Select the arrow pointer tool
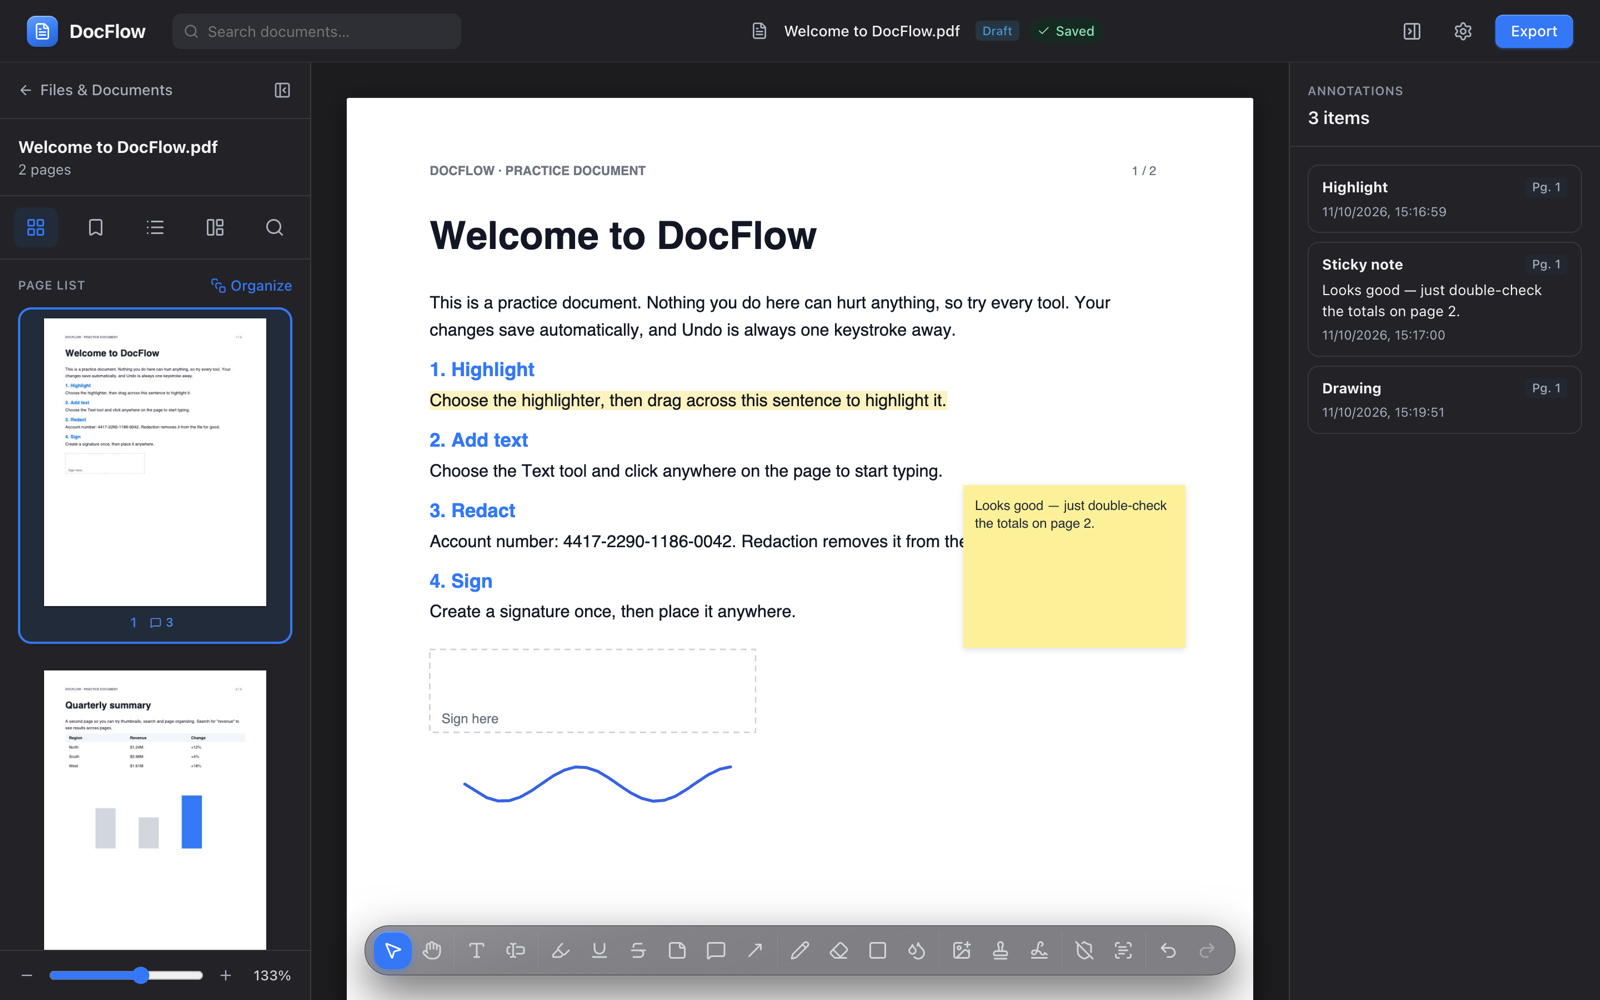The width and height of the screenshot is (1600, 1000). click(x=393, y=950)
